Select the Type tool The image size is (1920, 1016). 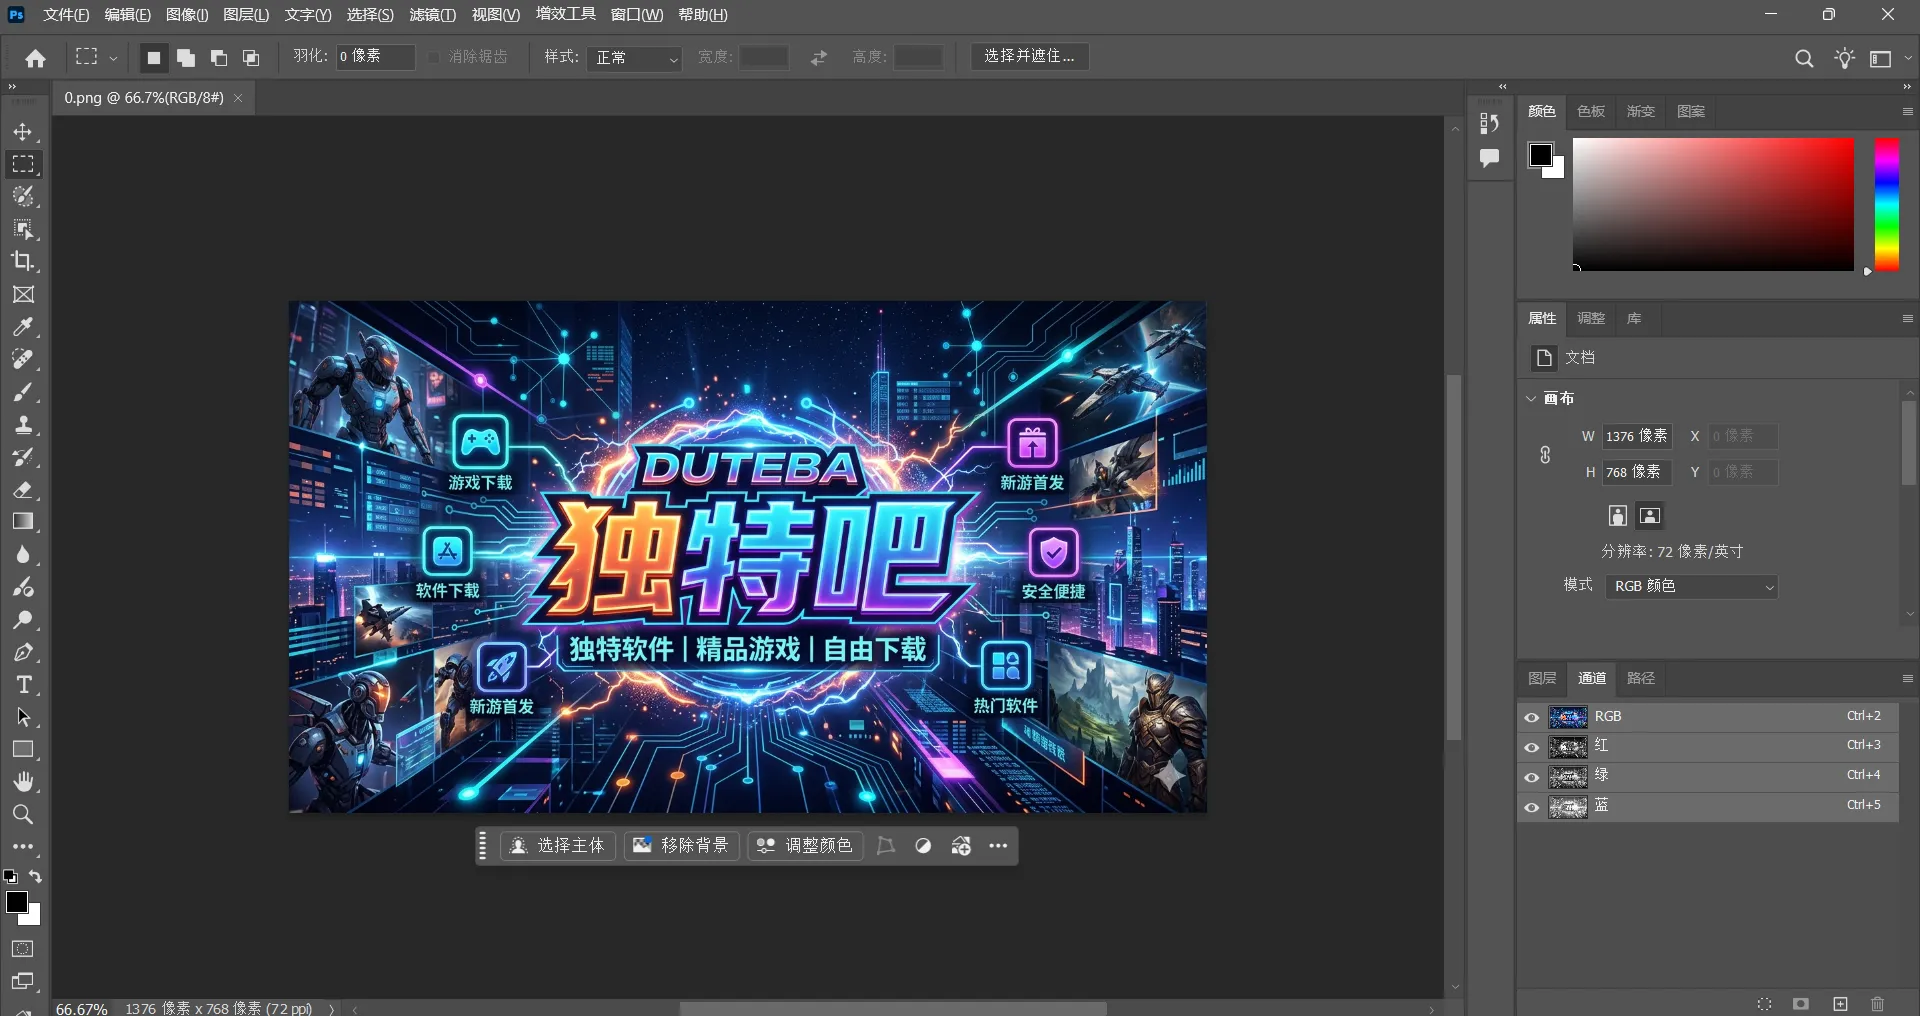24,685
